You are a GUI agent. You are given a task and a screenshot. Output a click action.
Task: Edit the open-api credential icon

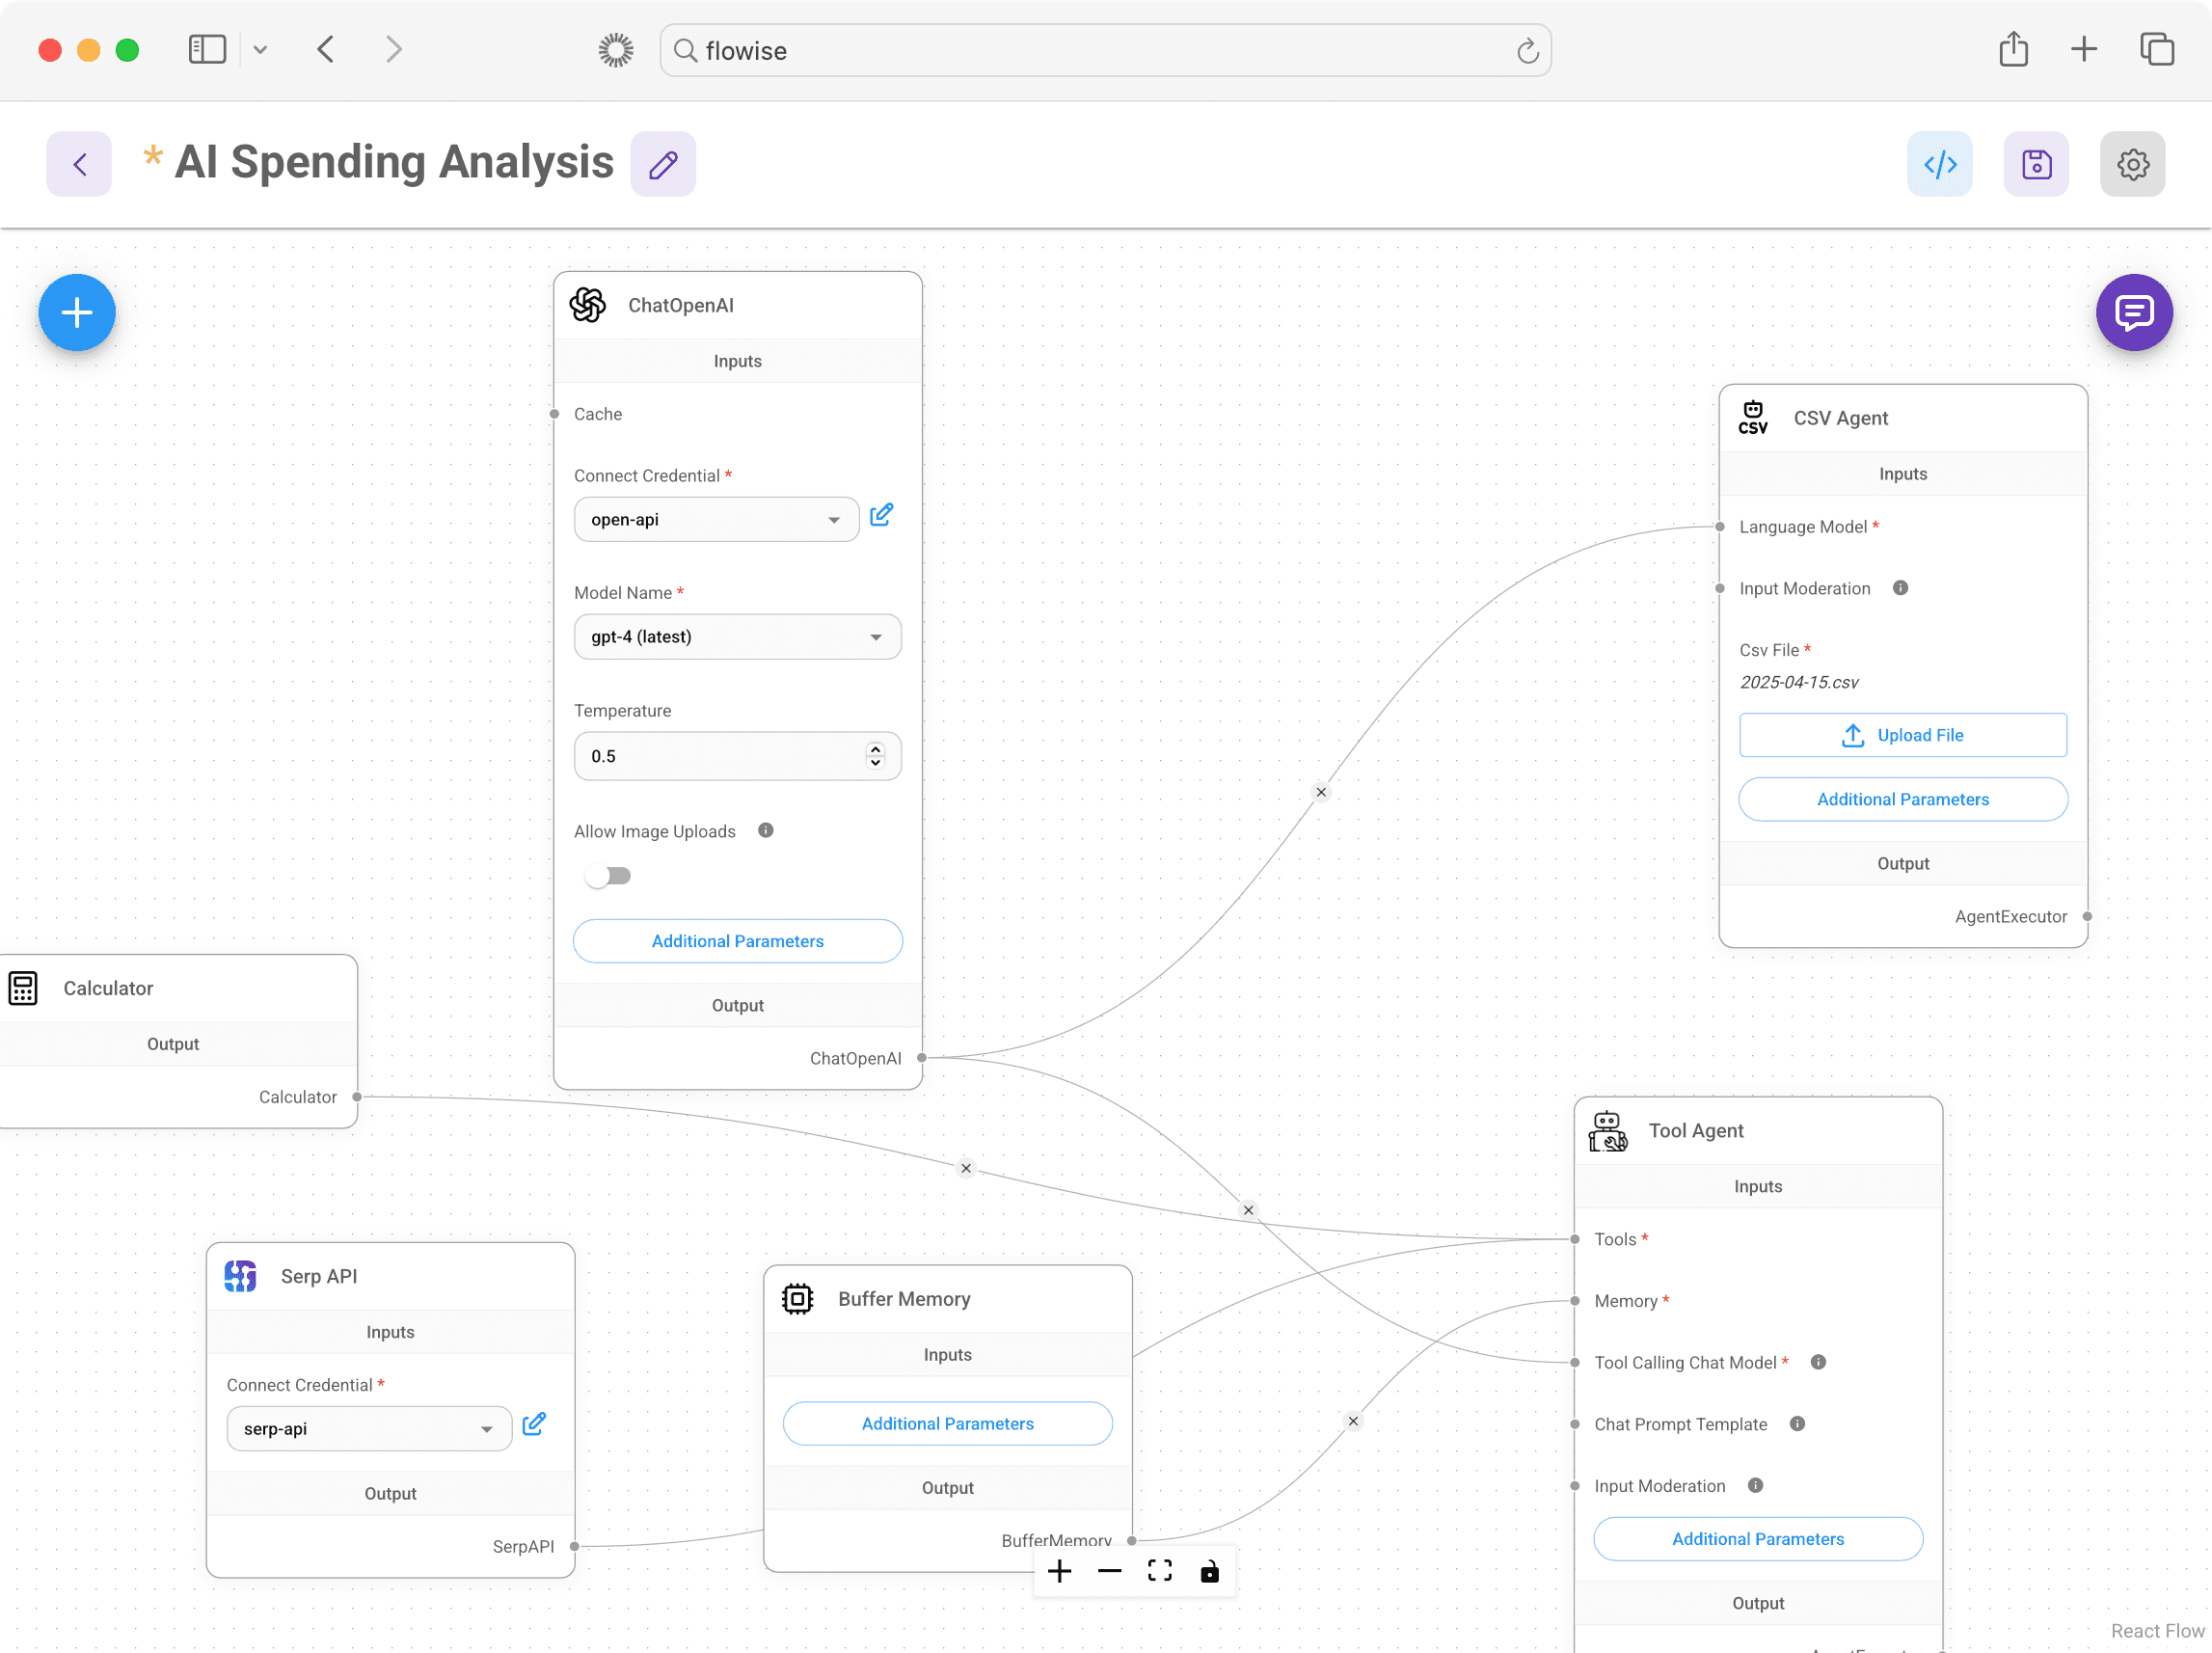[x=881, y=516]
